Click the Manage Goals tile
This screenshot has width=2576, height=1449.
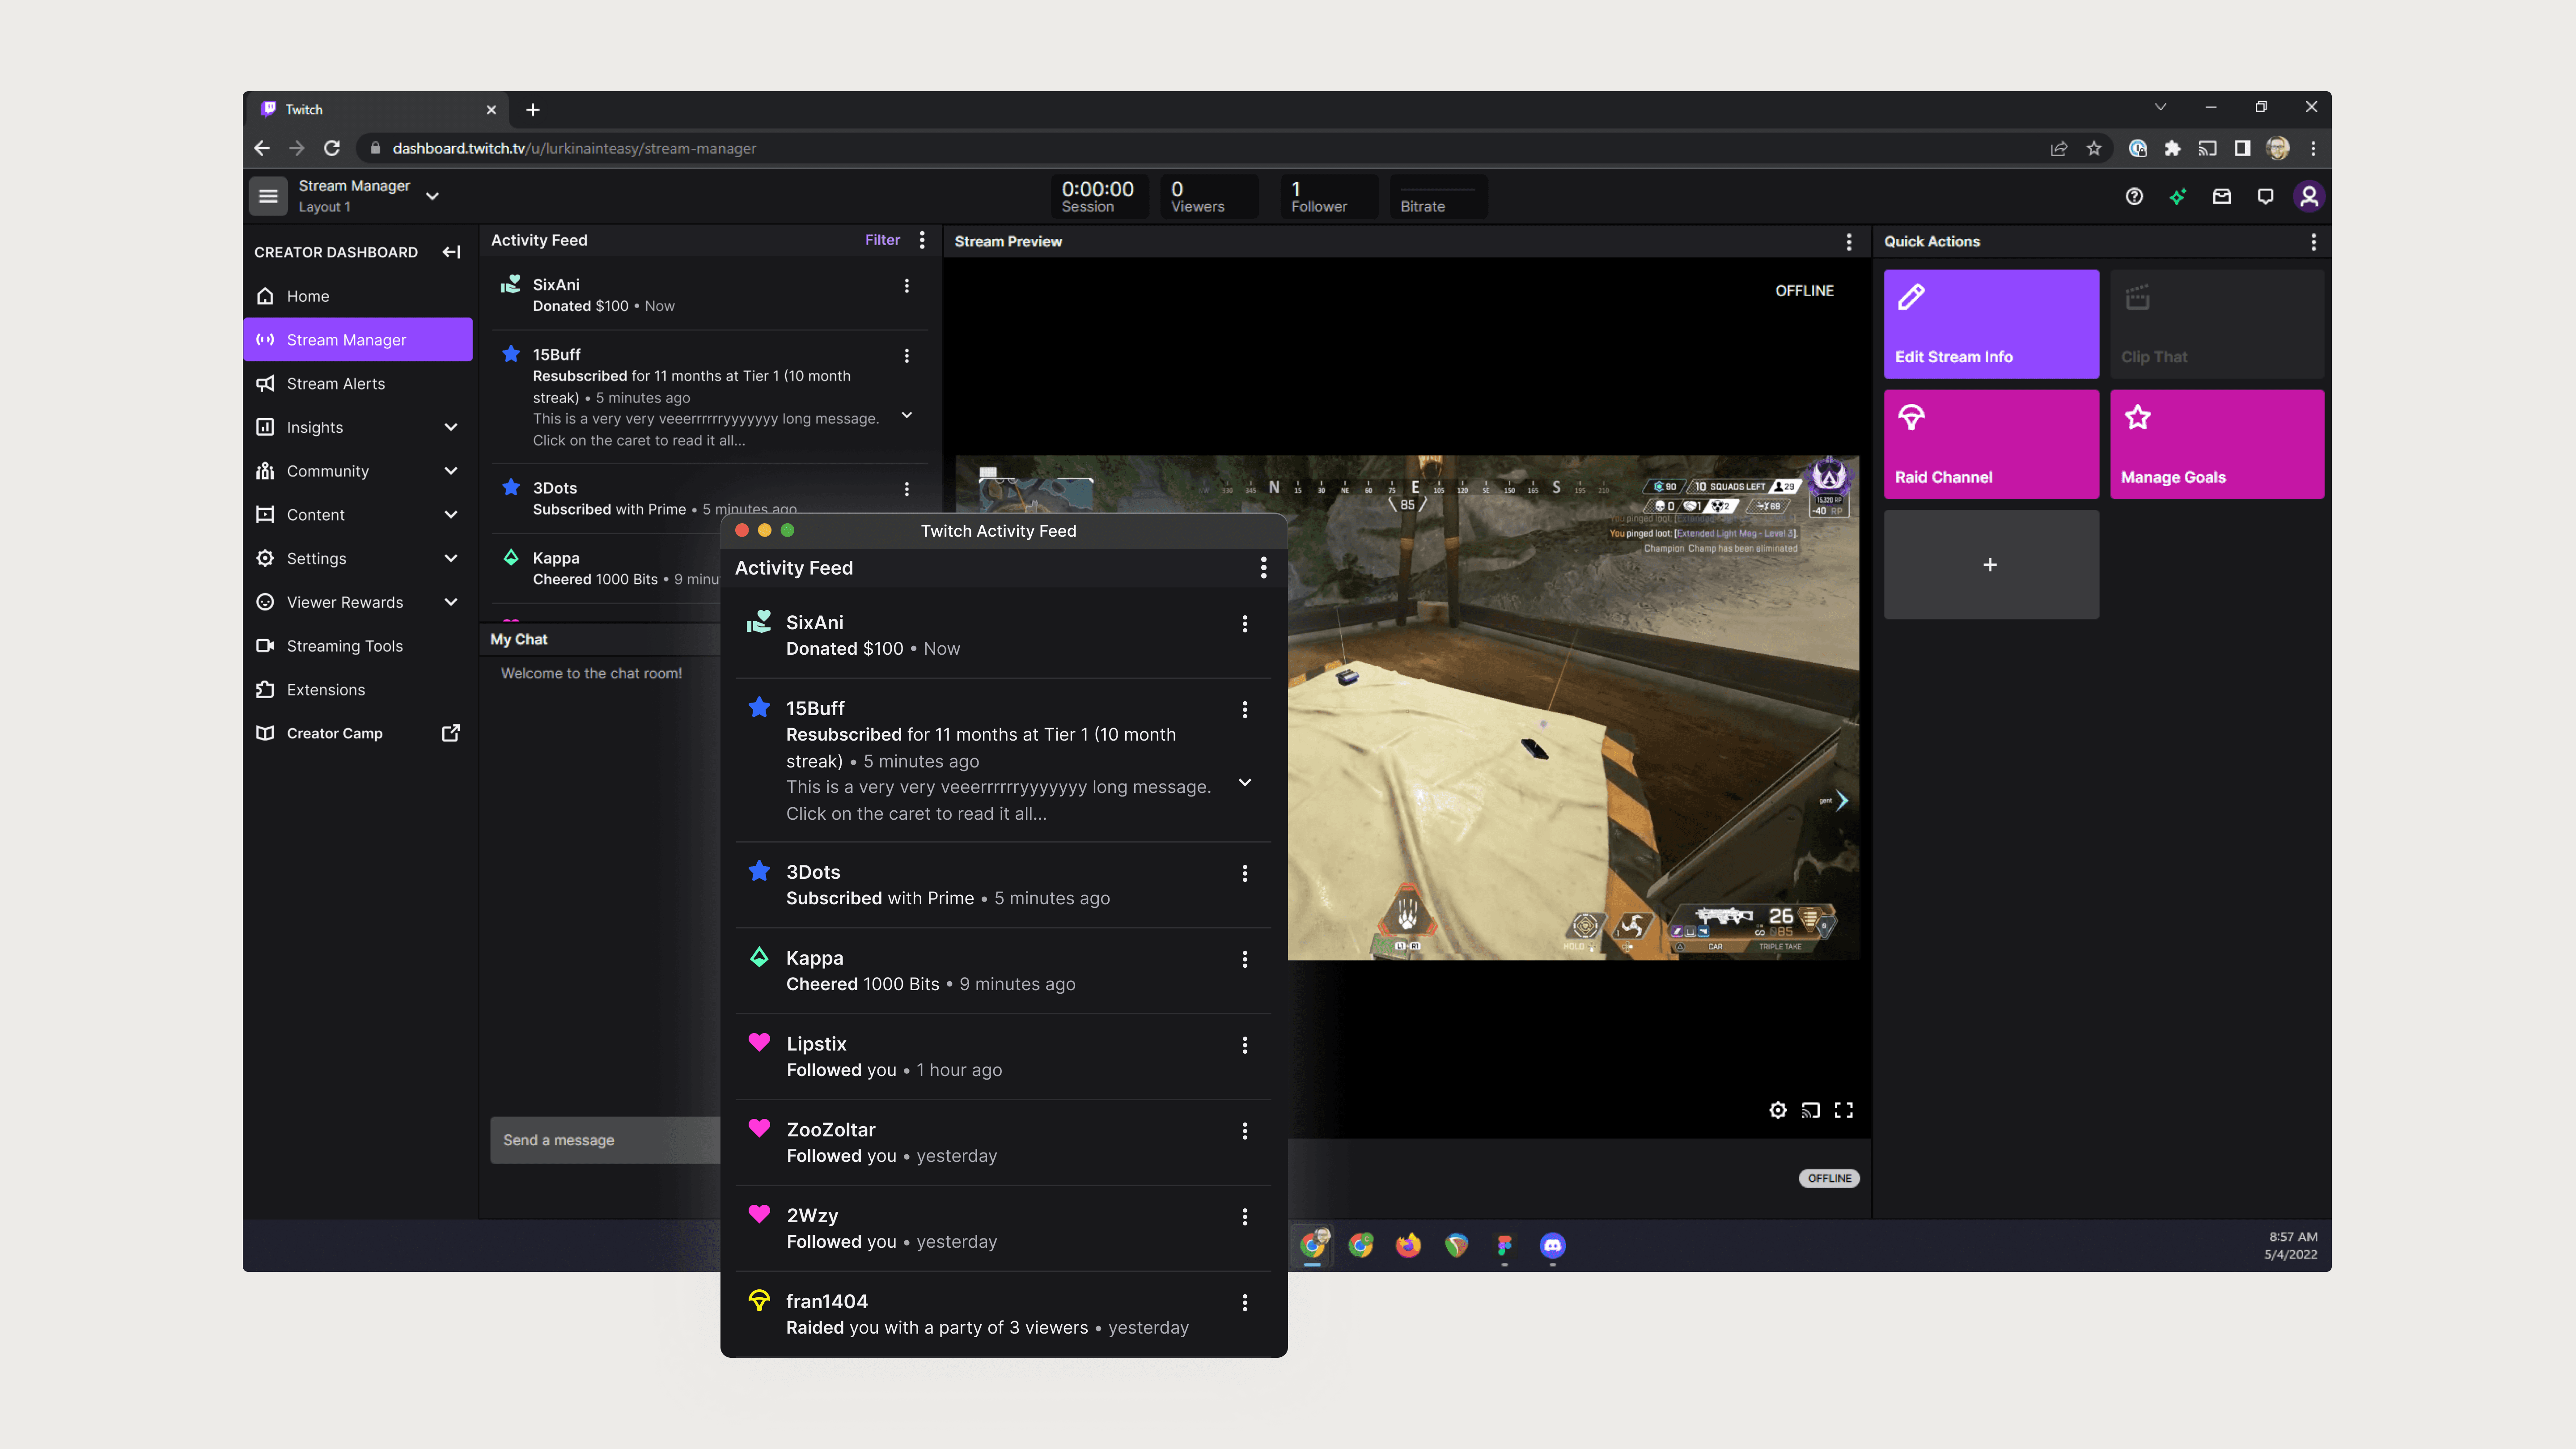[2216, 444]
